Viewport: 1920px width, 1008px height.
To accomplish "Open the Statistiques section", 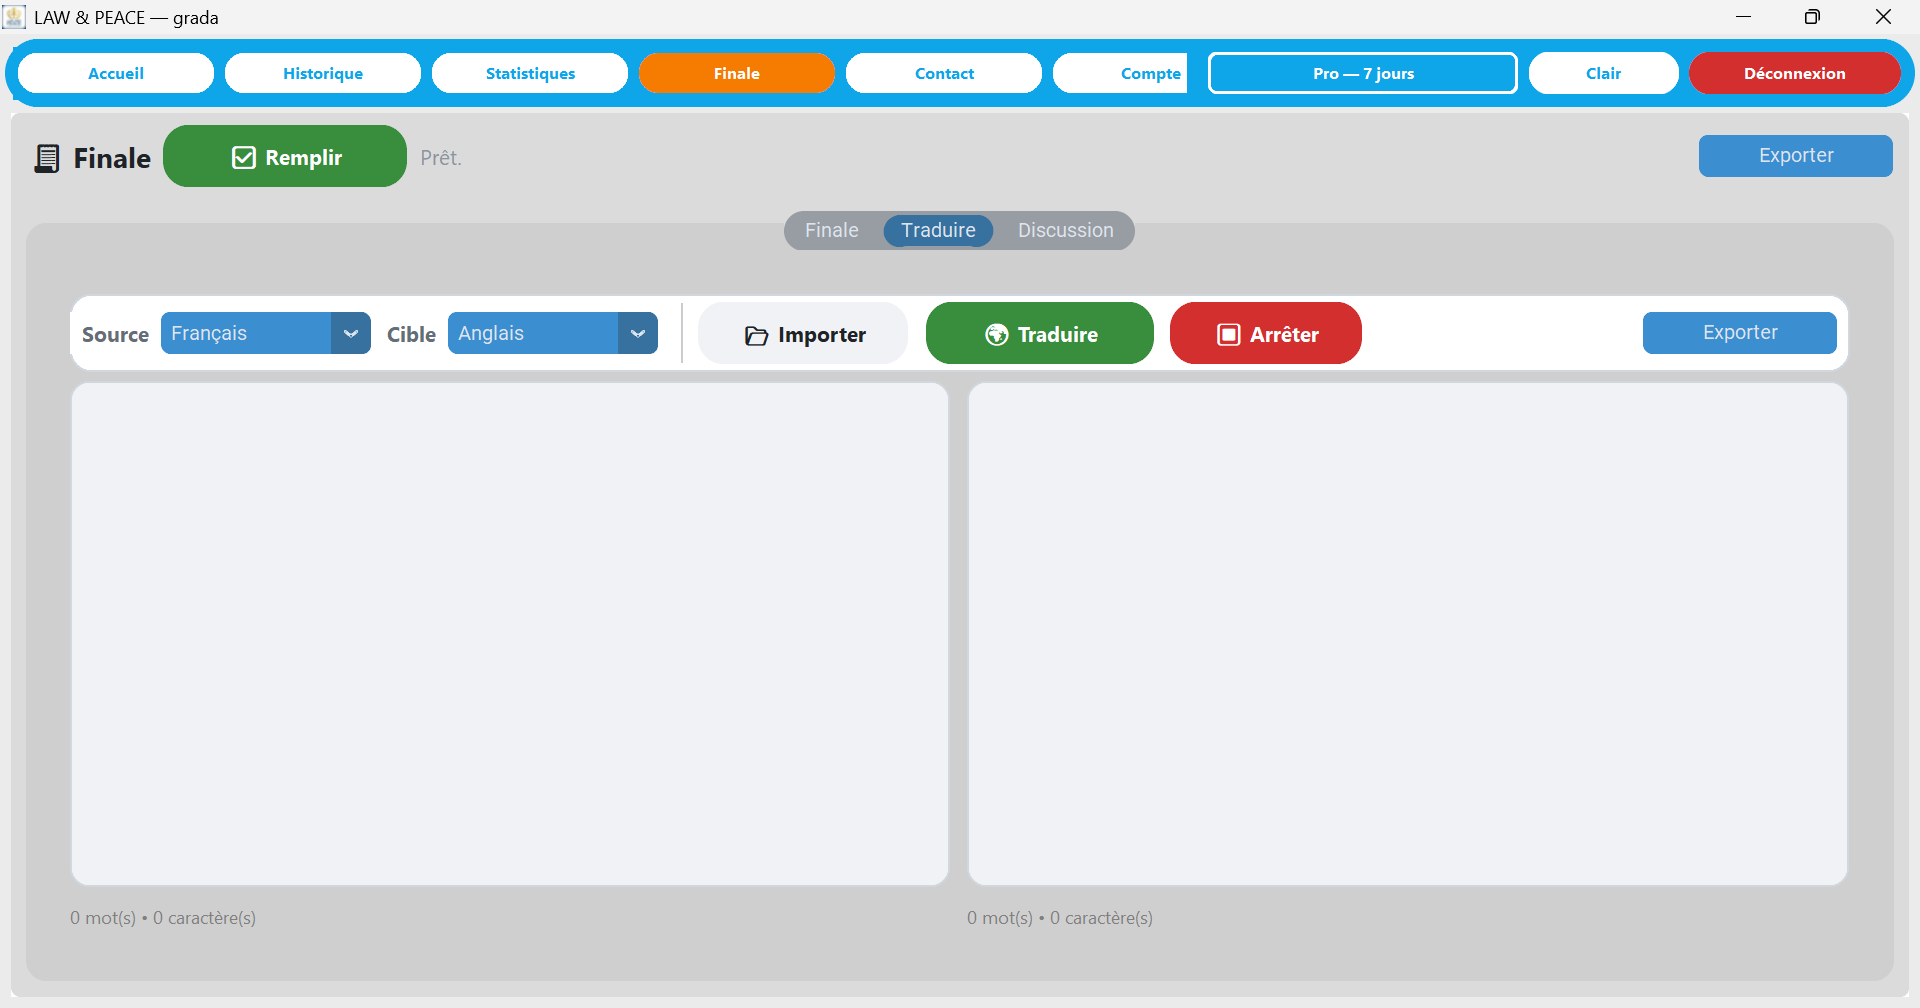I will click(530, 73).
